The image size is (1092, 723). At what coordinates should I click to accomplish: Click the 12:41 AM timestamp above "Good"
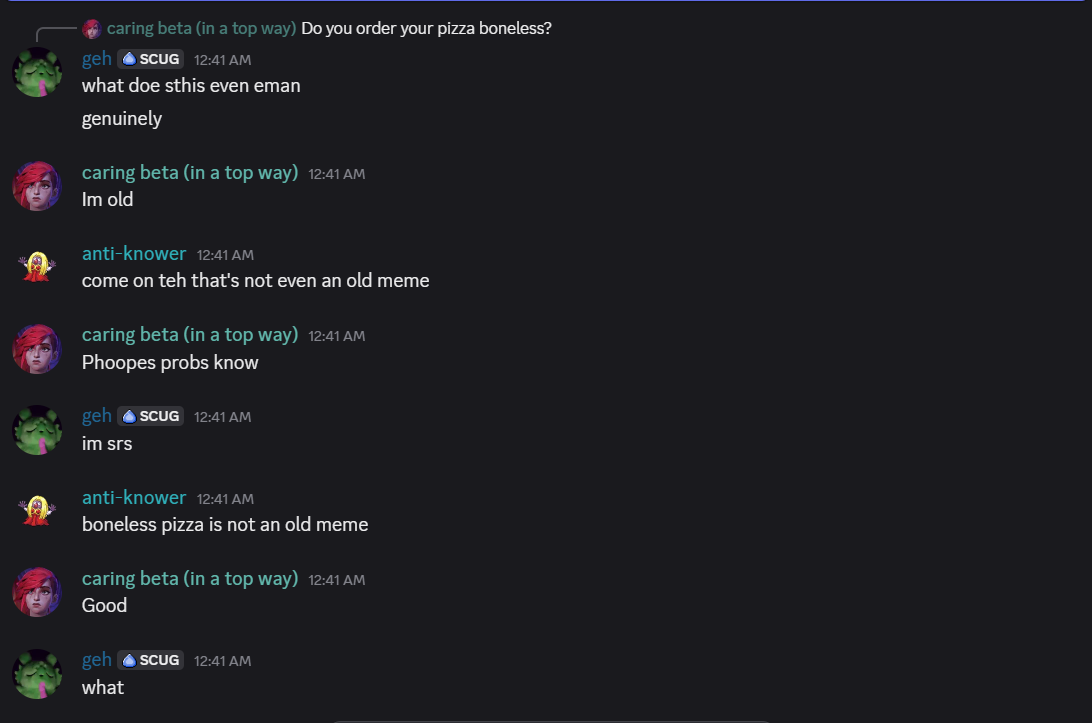tap(336, 580)
